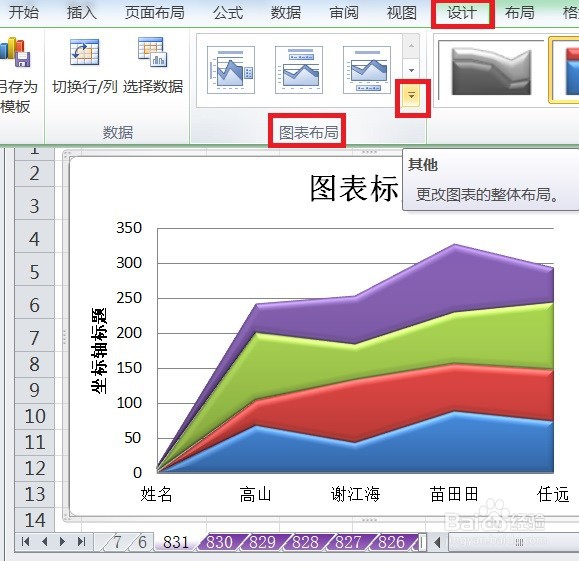Click the Select Data (选择数据) icon
The height and width of the screenshot is (561, 579).
pyautogui.click(x=153, y=52)
